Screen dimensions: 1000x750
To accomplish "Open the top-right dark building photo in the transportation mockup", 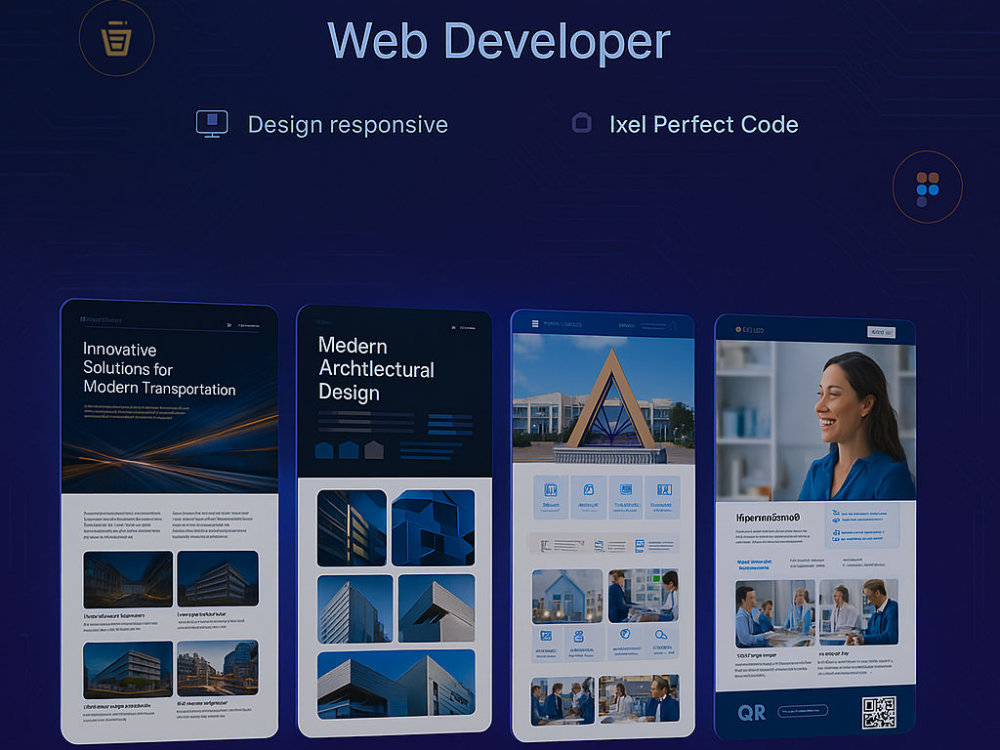I will click(218, 579).
